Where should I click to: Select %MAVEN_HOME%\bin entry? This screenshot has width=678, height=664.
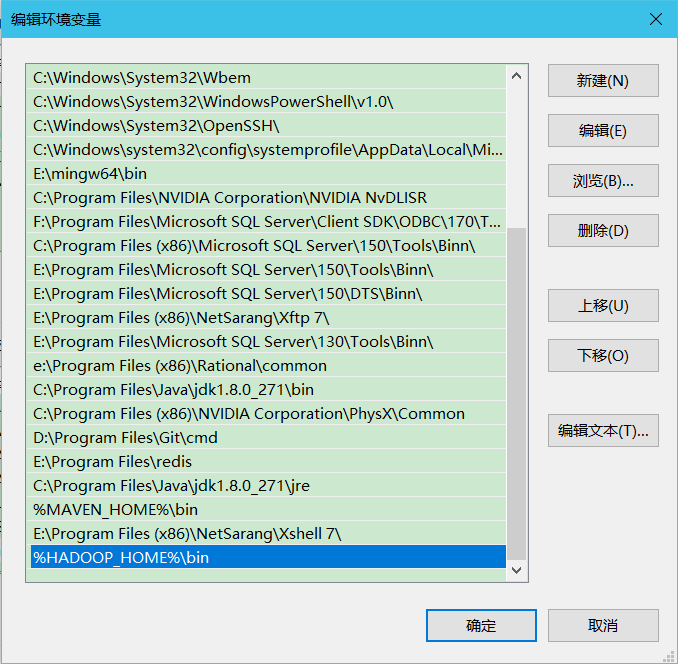266,510
